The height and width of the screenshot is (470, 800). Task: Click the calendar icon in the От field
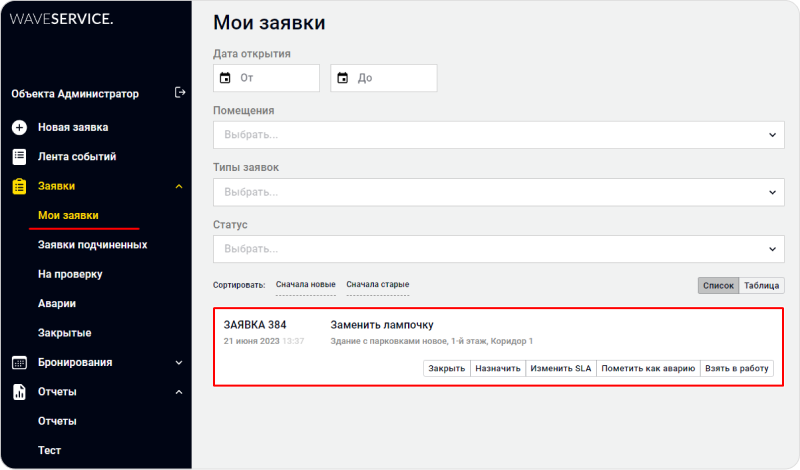(225, 78)
